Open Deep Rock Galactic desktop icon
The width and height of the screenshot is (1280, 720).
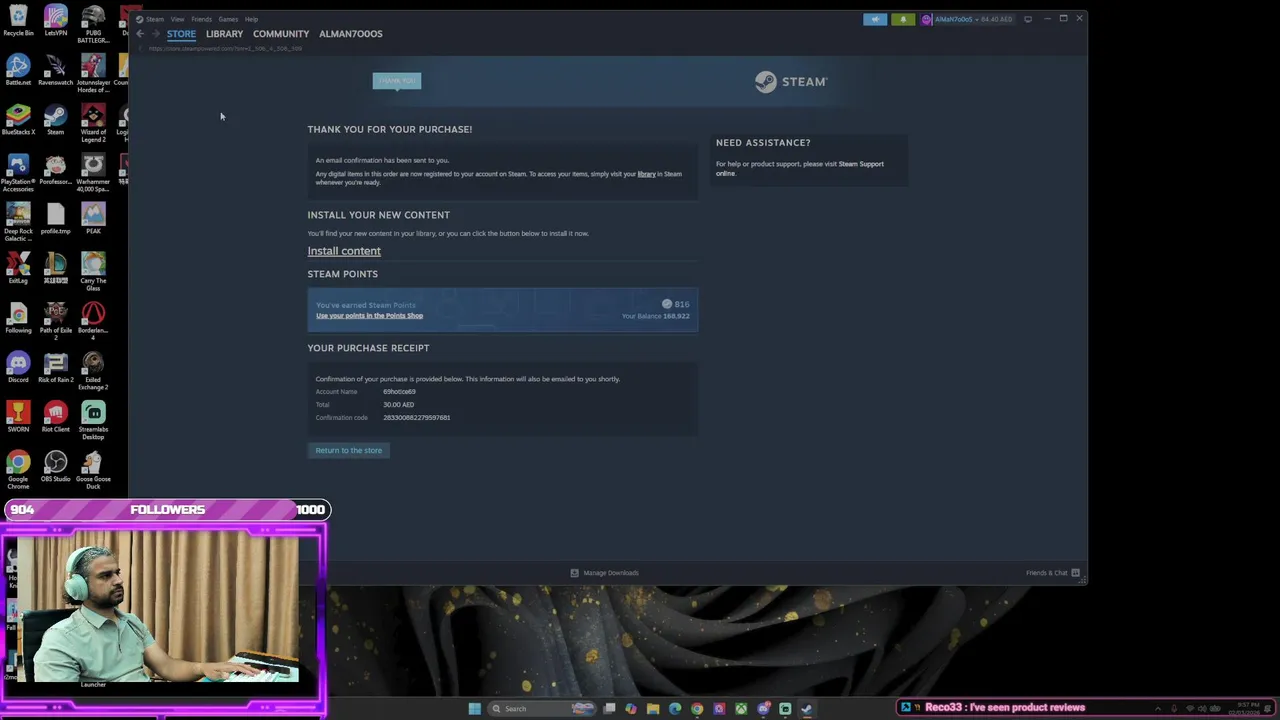point(18,222)
